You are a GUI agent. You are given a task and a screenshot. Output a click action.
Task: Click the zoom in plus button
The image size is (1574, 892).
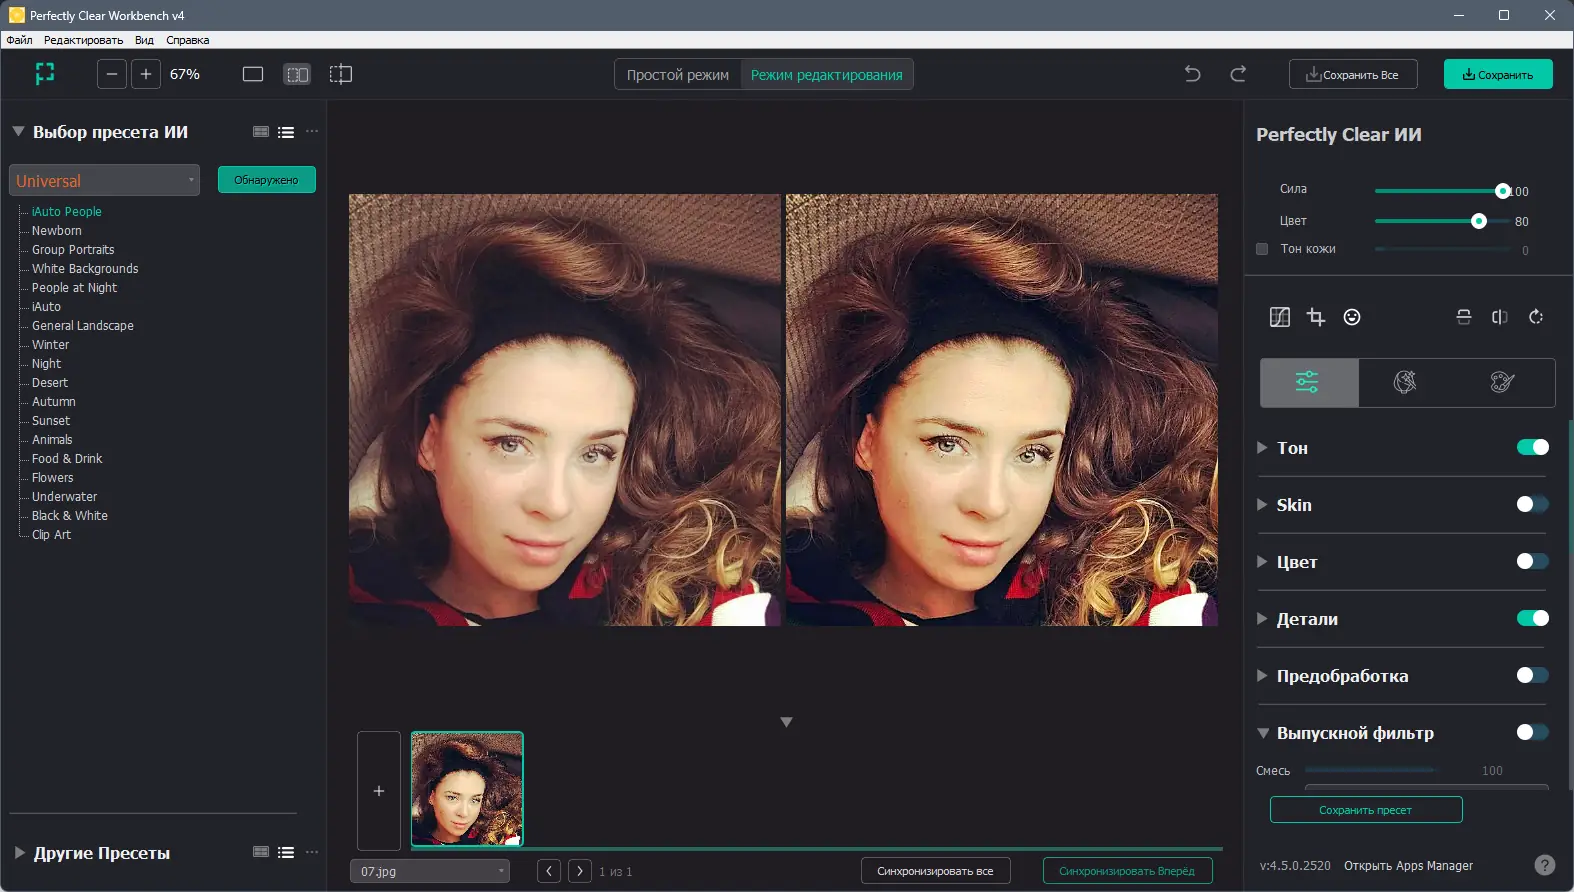[x=146, y=74]
